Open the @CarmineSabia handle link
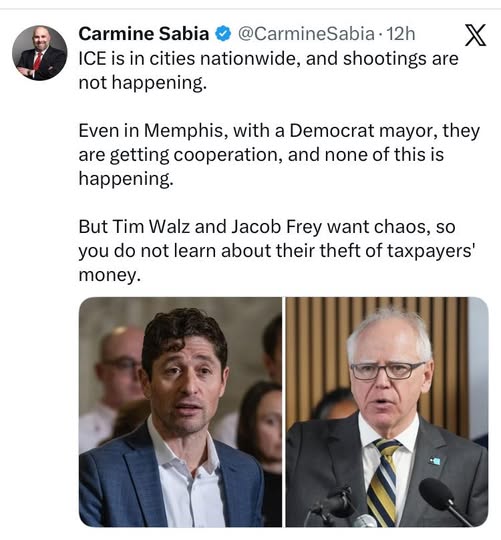This screenshot has width=501, height=540. [x=306, y=34]
